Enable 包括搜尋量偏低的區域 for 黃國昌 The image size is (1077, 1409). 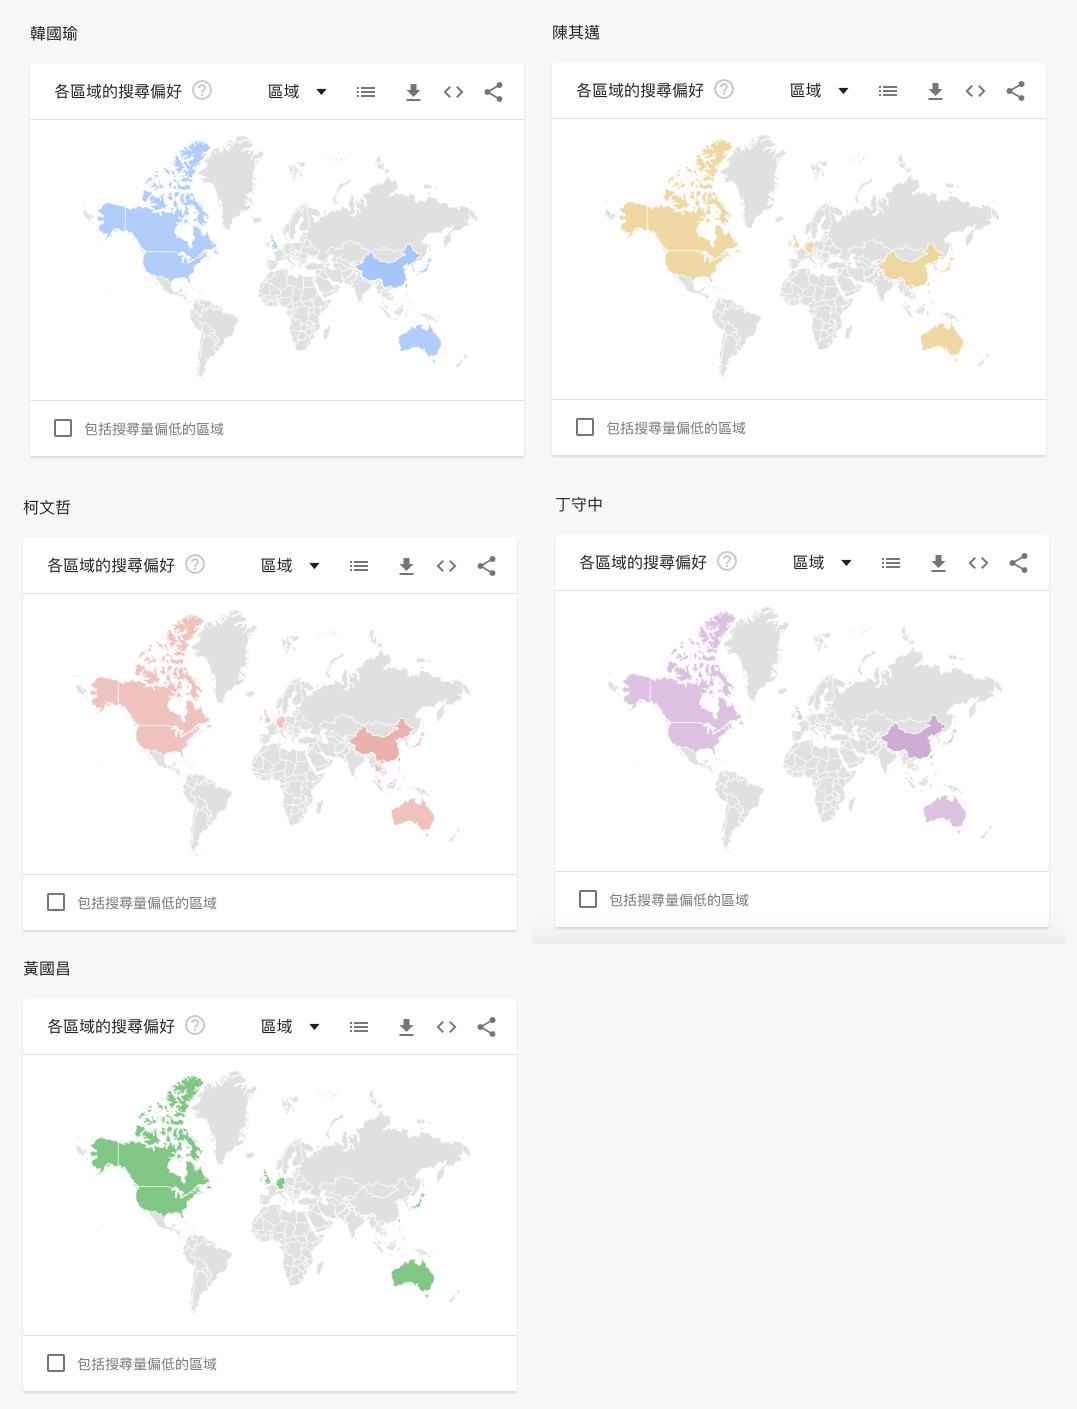[56, 1363]
